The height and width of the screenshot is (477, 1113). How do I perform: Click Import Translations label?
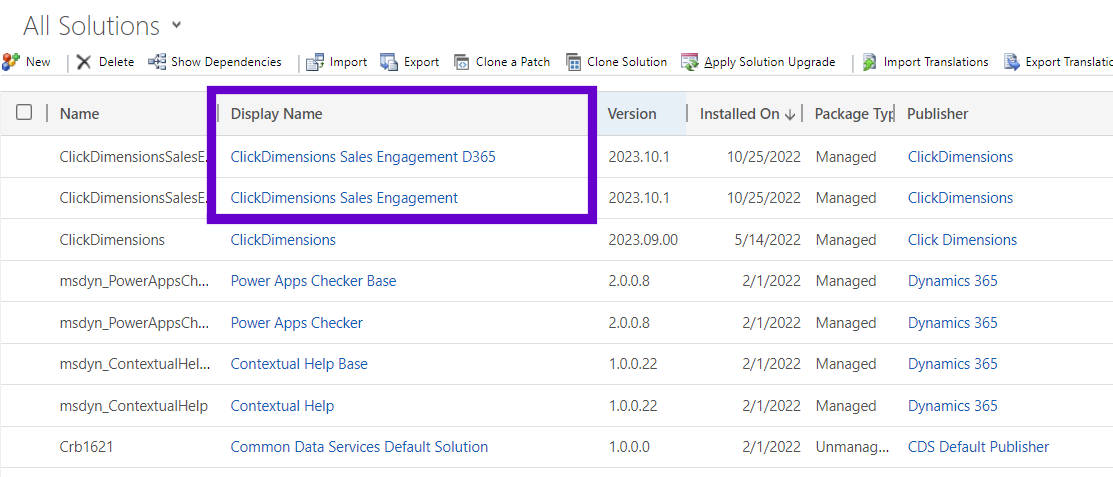click(936, 62)
